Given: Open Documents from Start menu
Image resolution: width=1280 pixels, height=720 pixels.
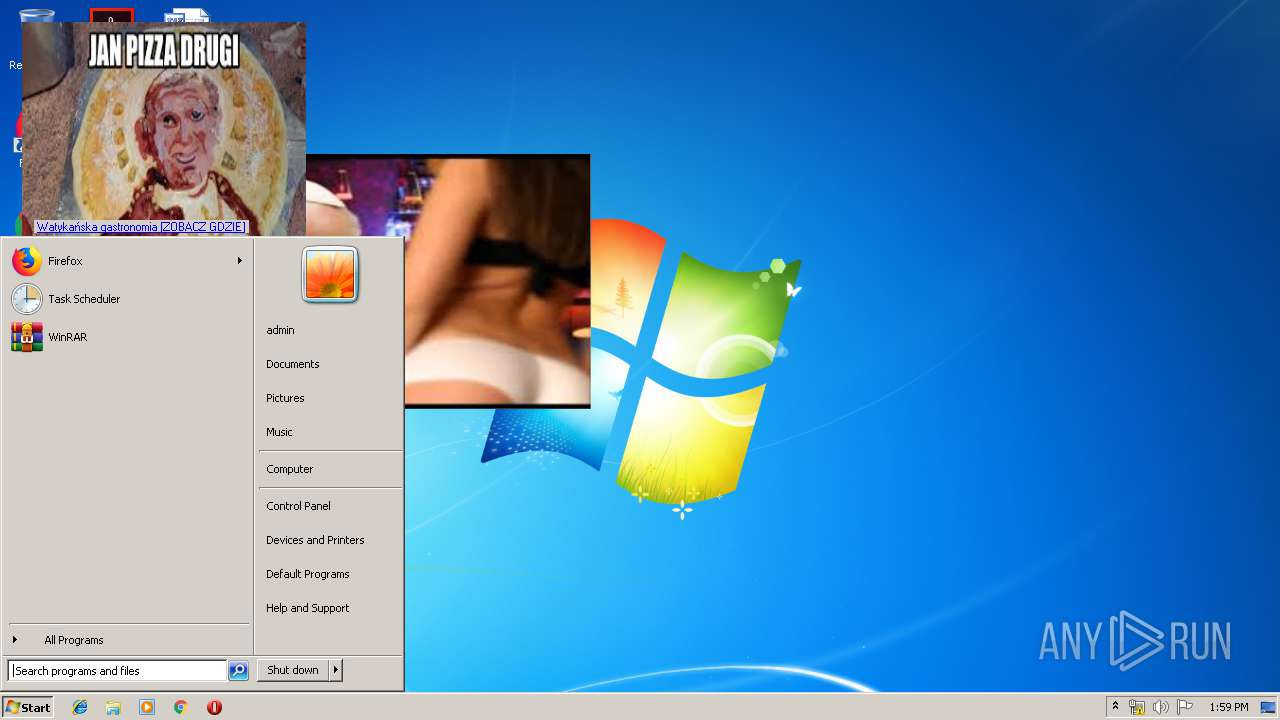Looking at the screenshot, I should tap(292, 364).
